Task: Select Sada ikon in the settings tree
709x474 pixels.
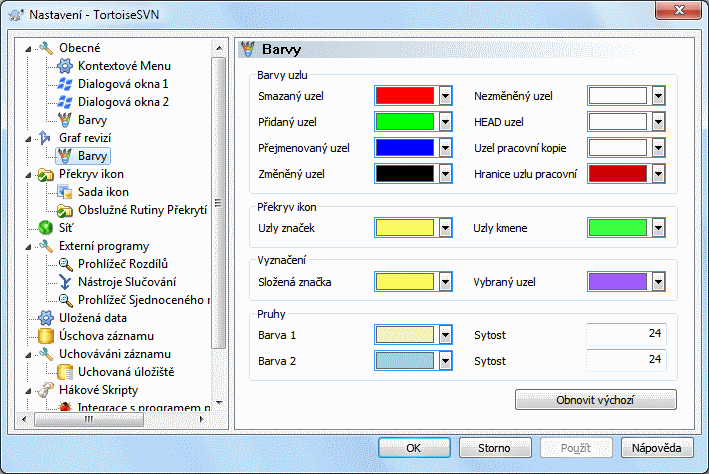Action: tap(103, 192)
